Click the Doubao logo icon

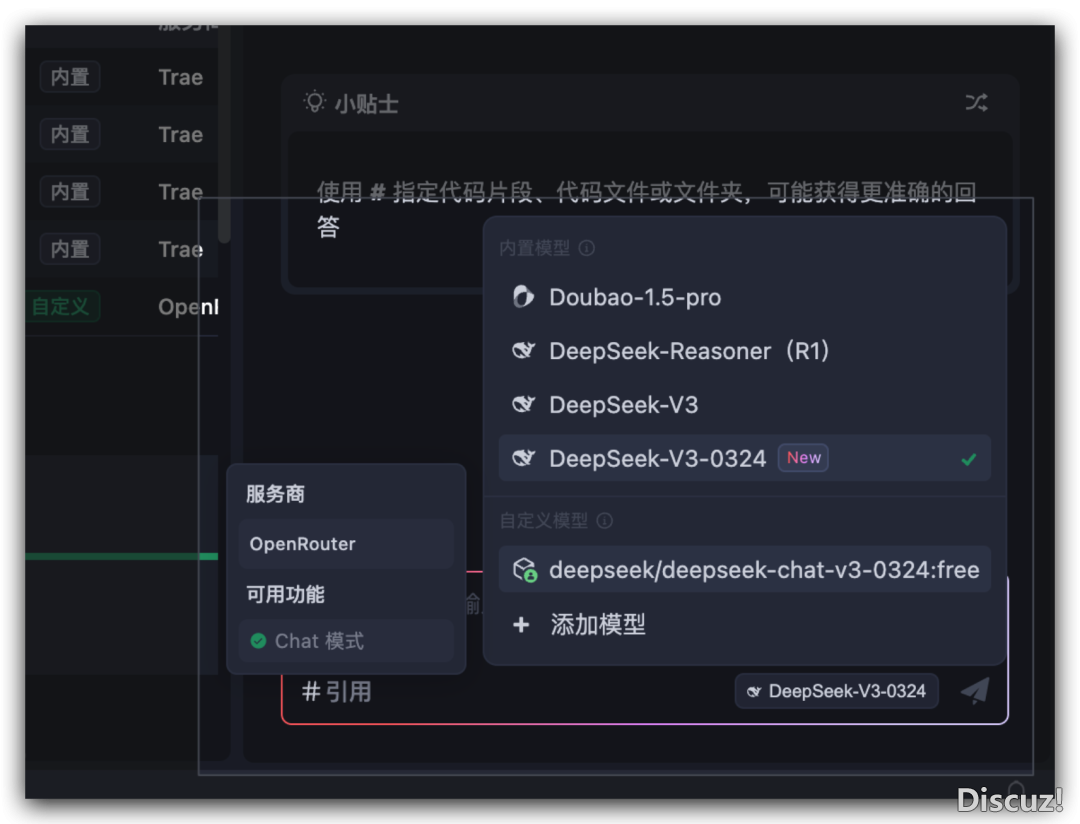tap(523, 297)
